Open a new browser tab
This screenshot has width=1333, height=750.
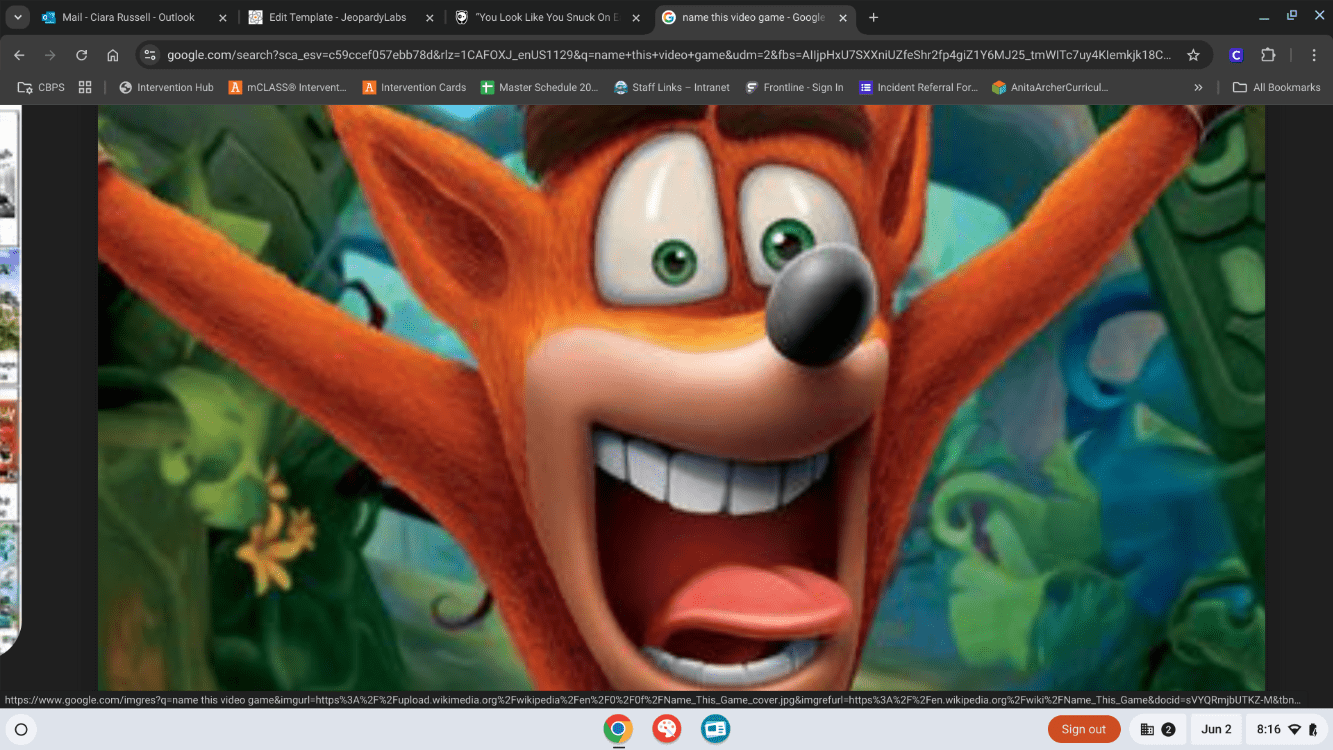coord(873,17)
